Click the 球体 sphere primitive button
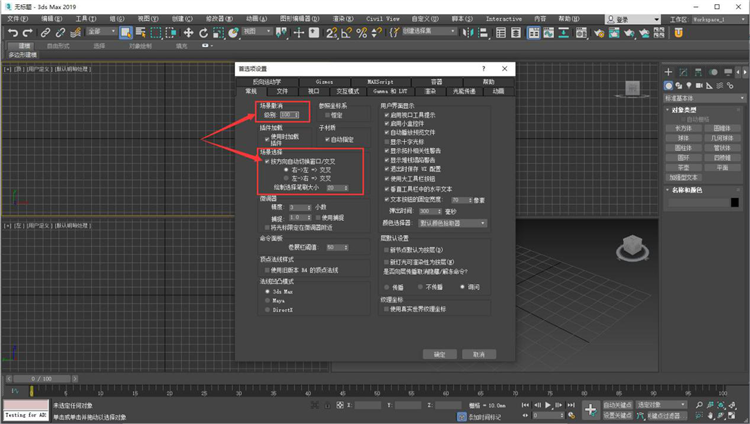Viewport: 750px width, 424px height. pos(684,138)
